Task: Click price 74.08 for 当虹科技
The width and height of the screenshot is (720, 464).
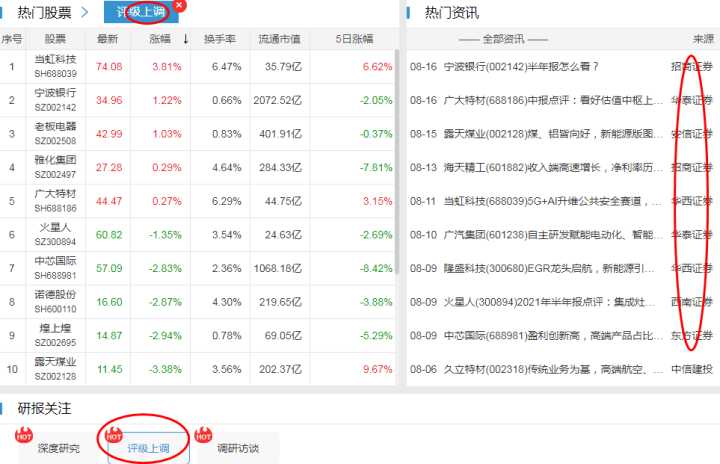Action: tap(109, 67)
